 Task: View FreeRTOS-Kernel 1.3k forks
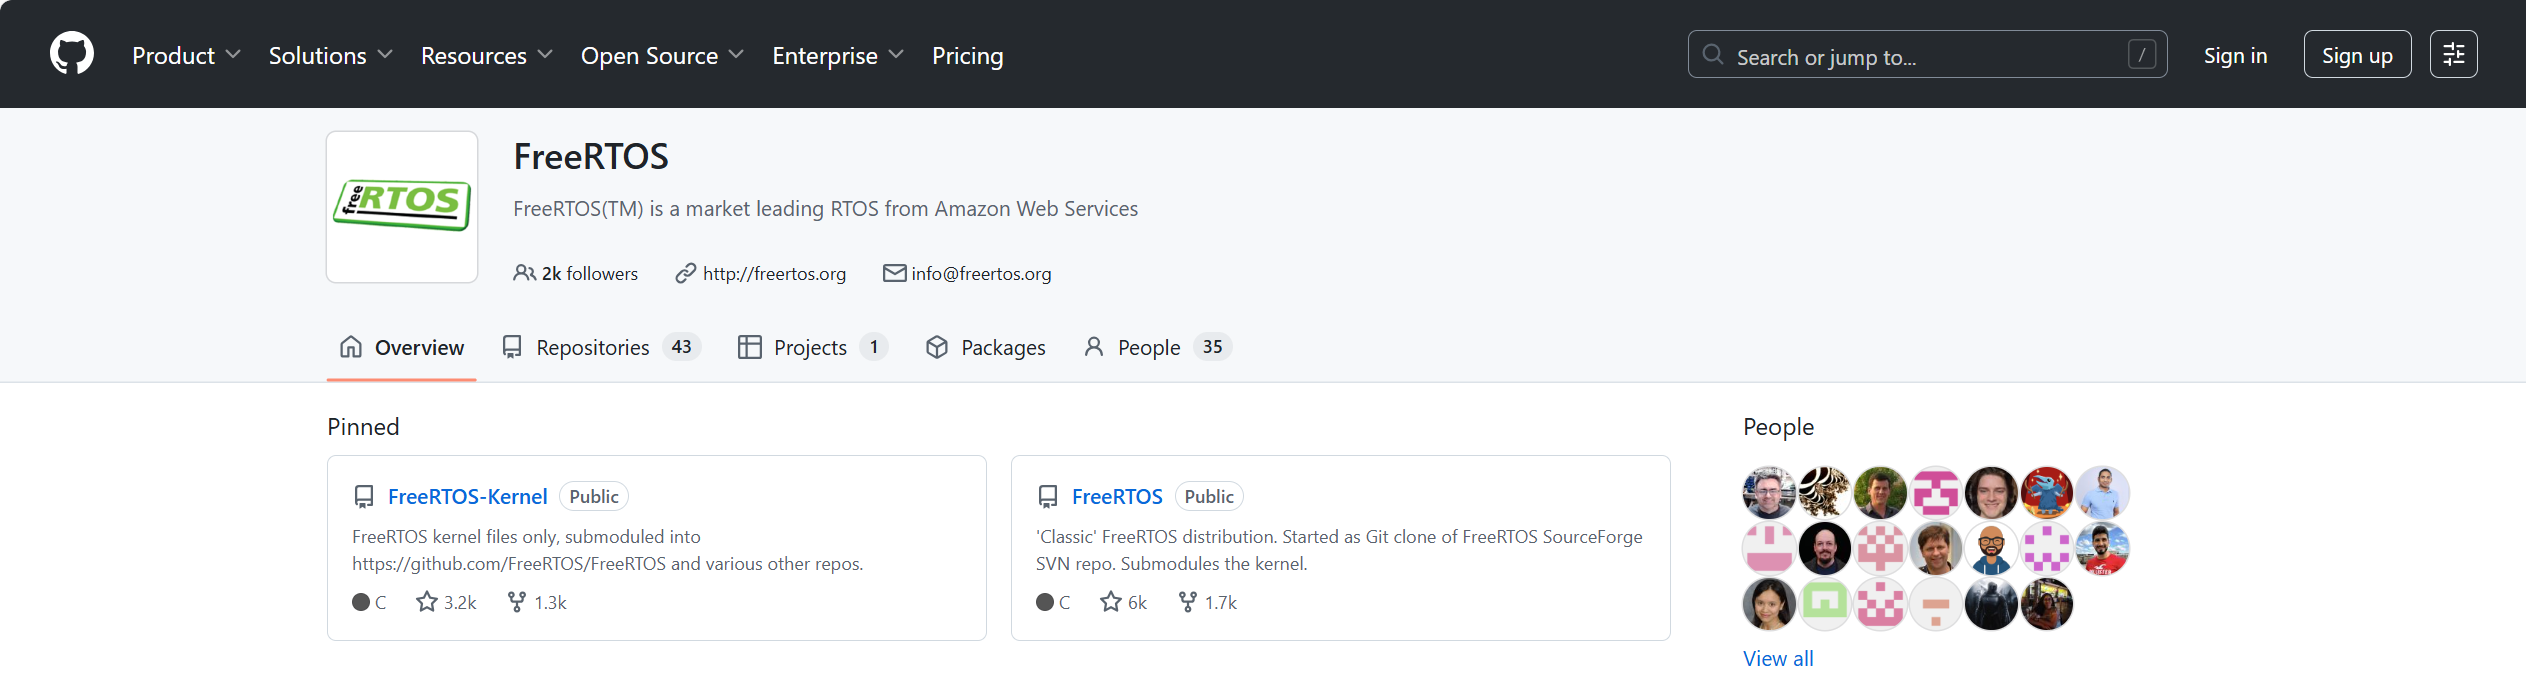point(537,602)
